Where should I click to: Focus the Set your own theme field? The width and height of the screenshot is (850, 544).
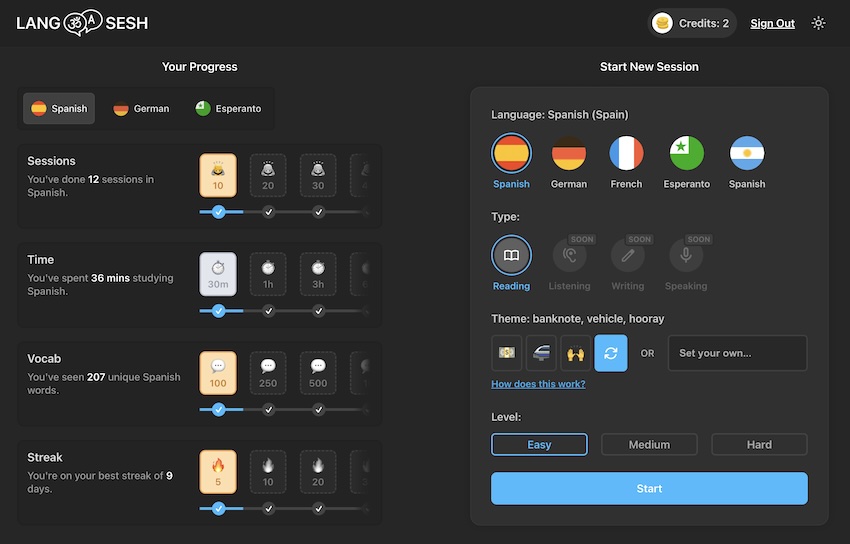[x=737, y=353]
